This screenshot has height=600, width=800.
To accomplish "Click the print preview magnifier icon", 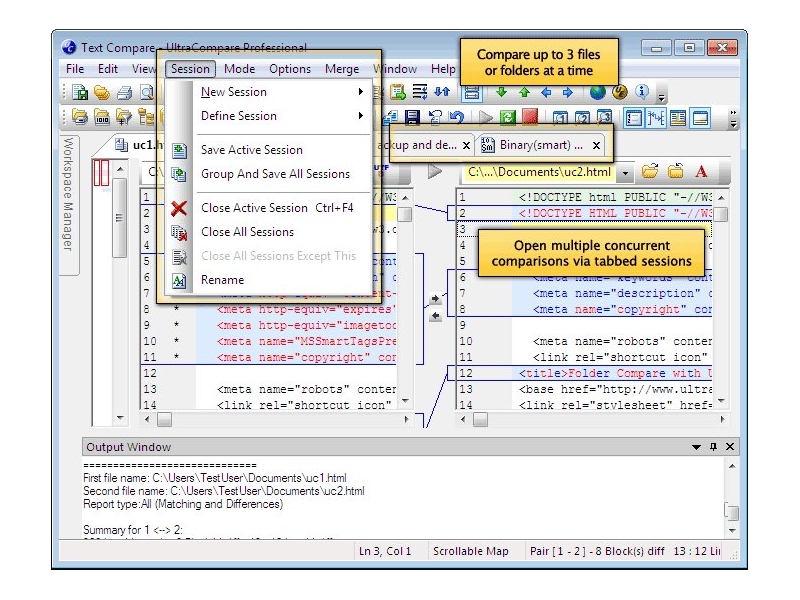I will pos(147,92).
